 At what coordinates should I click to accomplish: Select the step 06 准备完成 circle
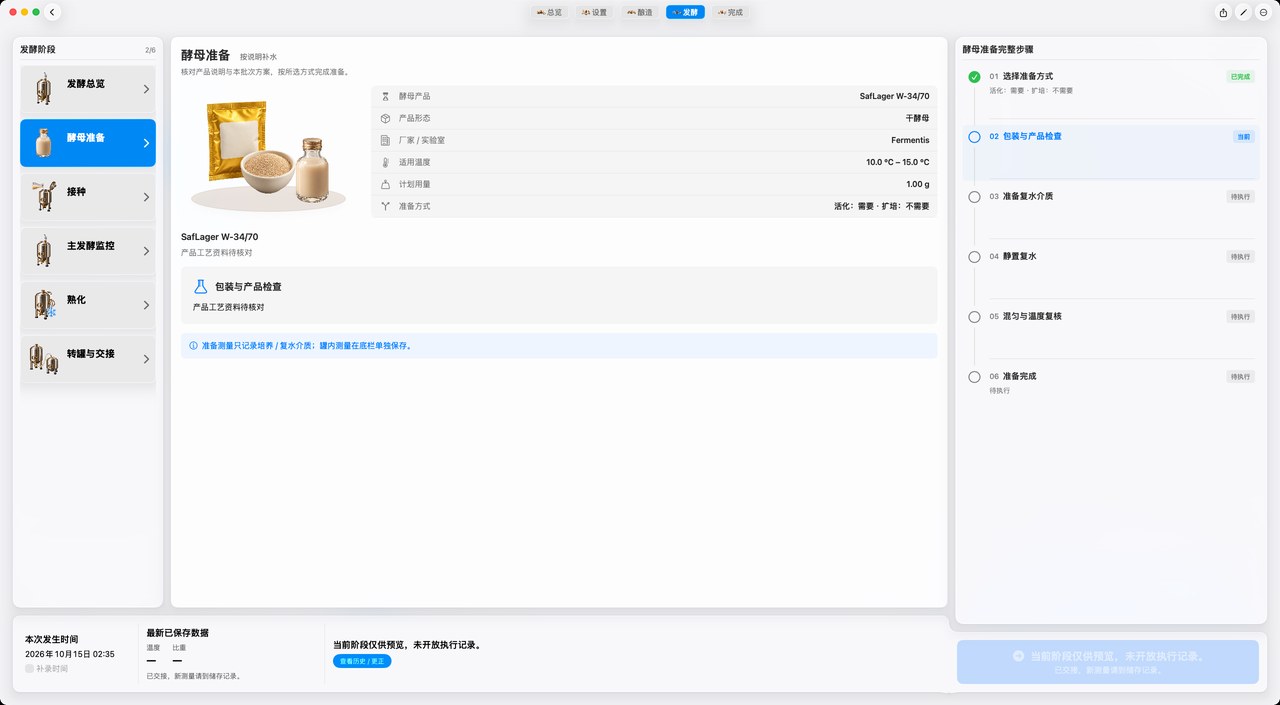[x=974, y=377]
